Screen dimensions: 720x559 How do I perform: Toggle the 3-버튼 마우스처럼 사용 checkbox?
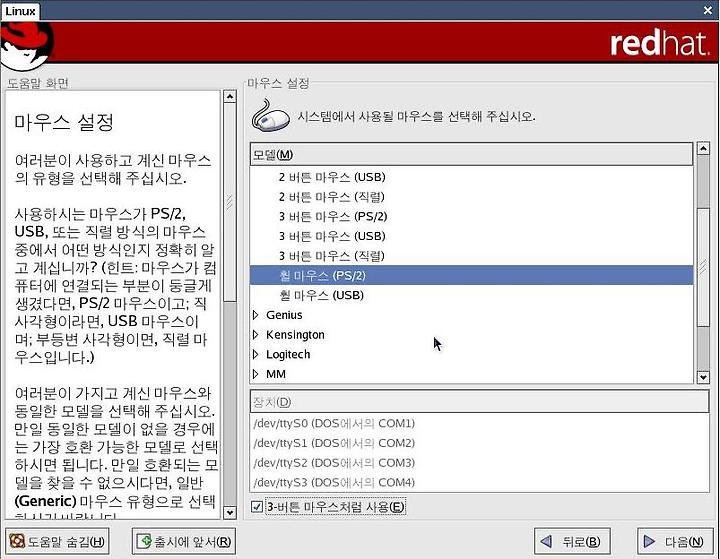tap(257, 507)
